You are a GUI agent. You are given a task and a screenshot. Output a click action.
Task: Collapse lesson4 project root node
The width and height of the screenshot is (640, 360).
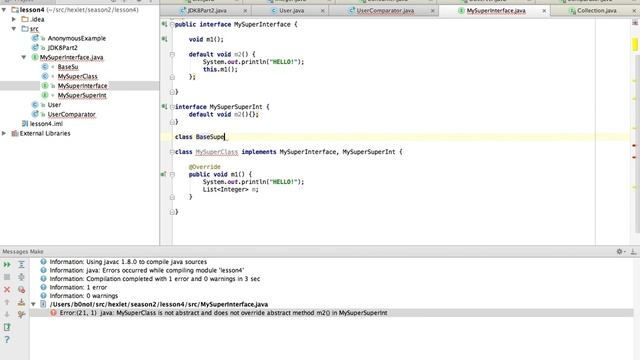(4, 9)
